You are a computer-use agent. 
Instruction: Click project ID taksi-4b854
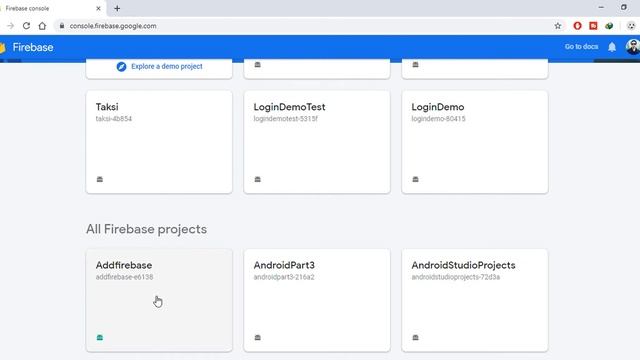113,119
